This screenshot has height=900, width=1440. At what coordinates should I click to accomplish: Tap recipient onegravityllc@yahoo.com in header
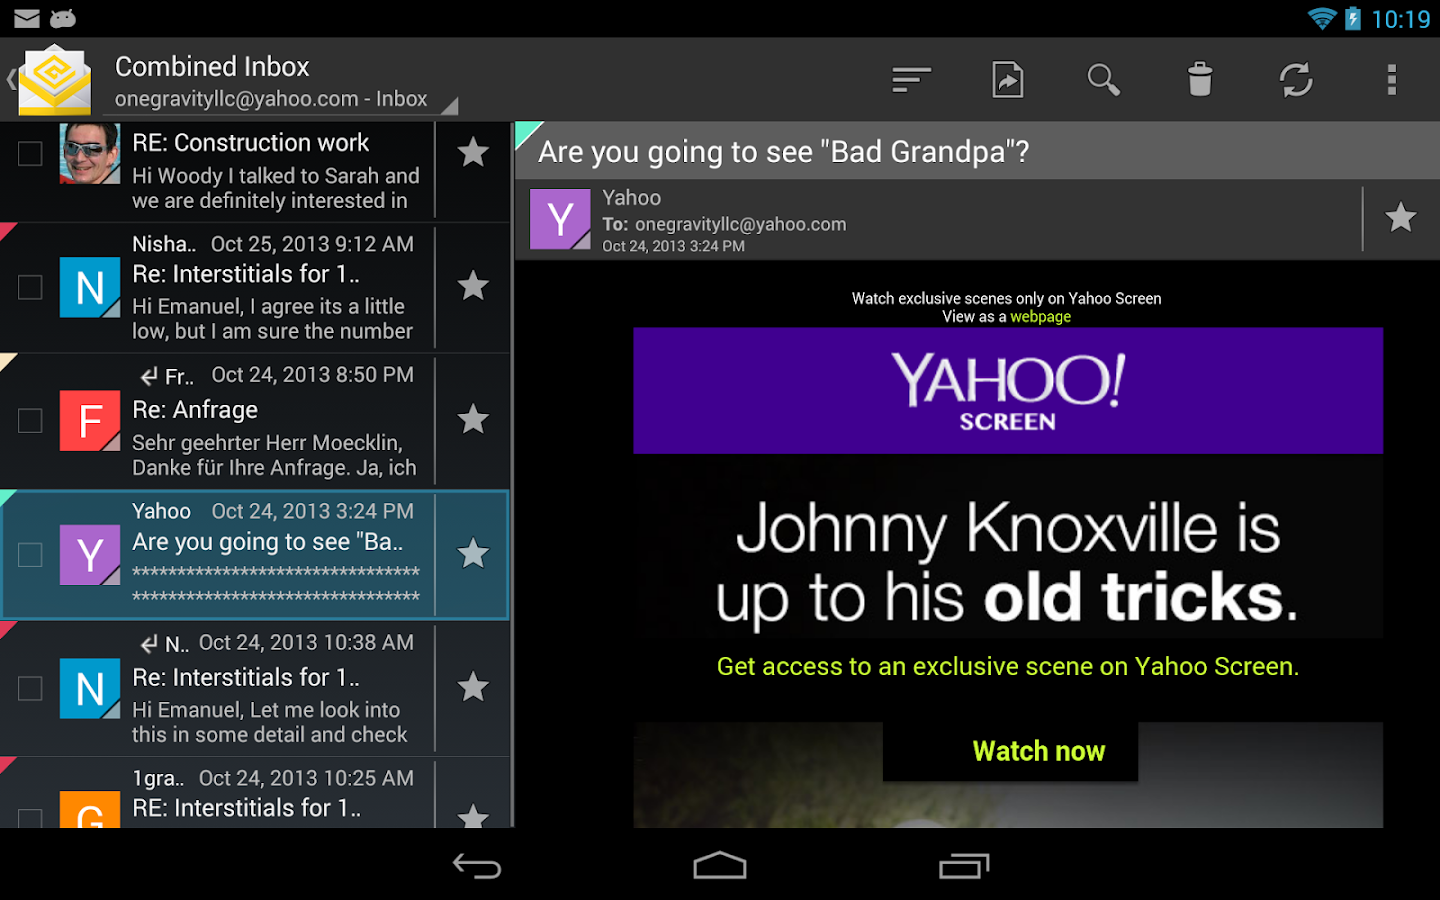click(740, 224)
